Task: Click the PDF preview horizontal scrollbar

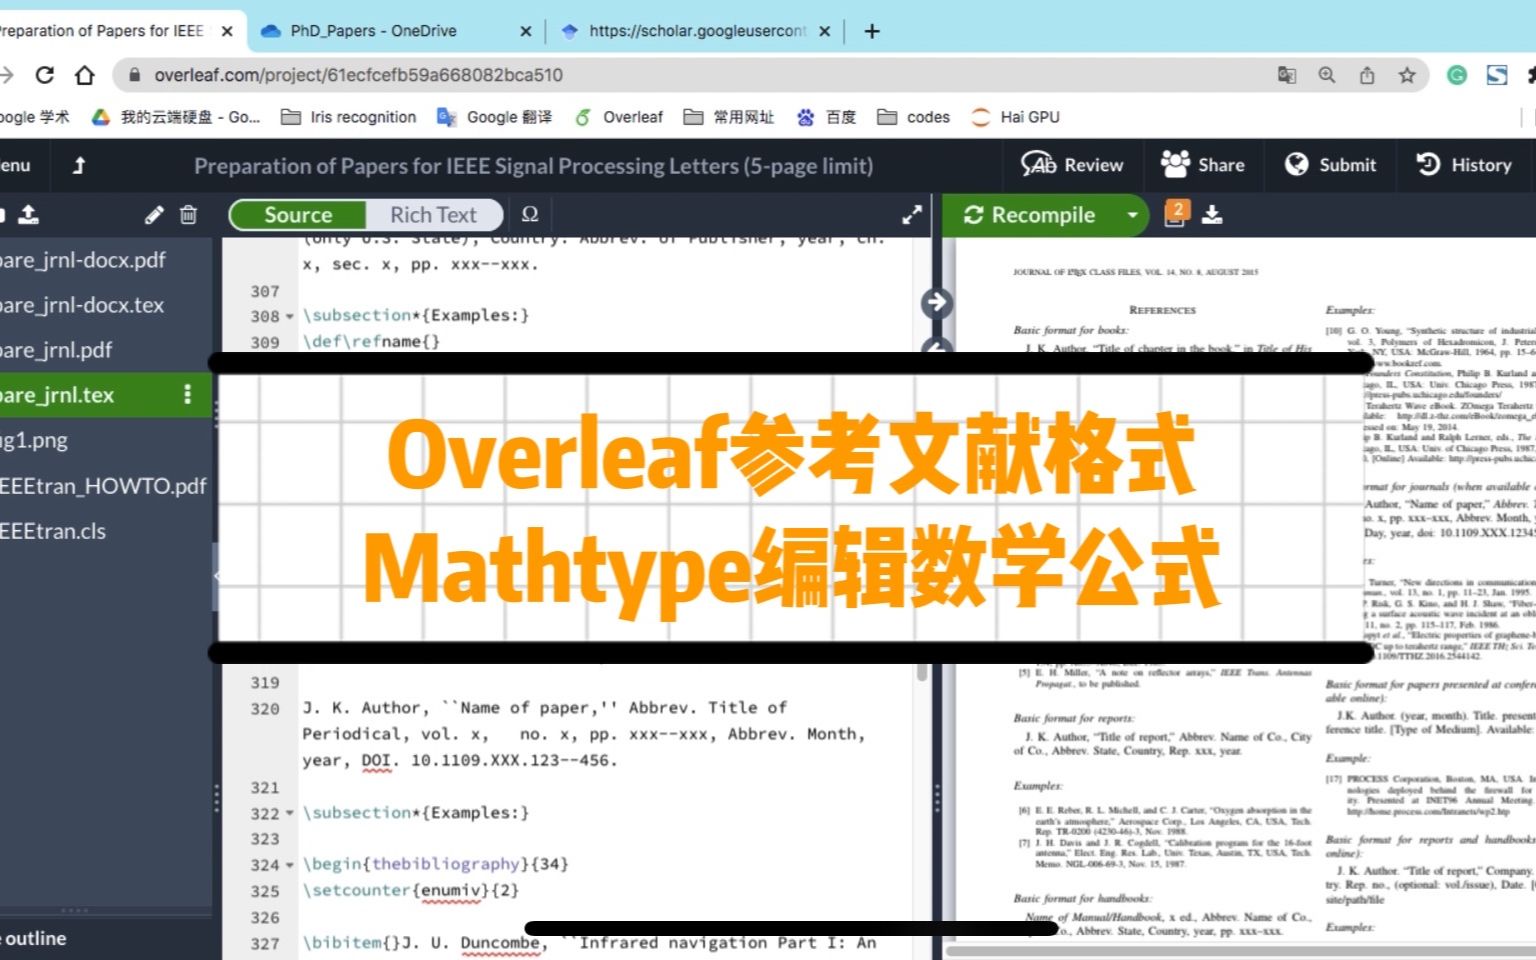Action: tap(1241, 951)
